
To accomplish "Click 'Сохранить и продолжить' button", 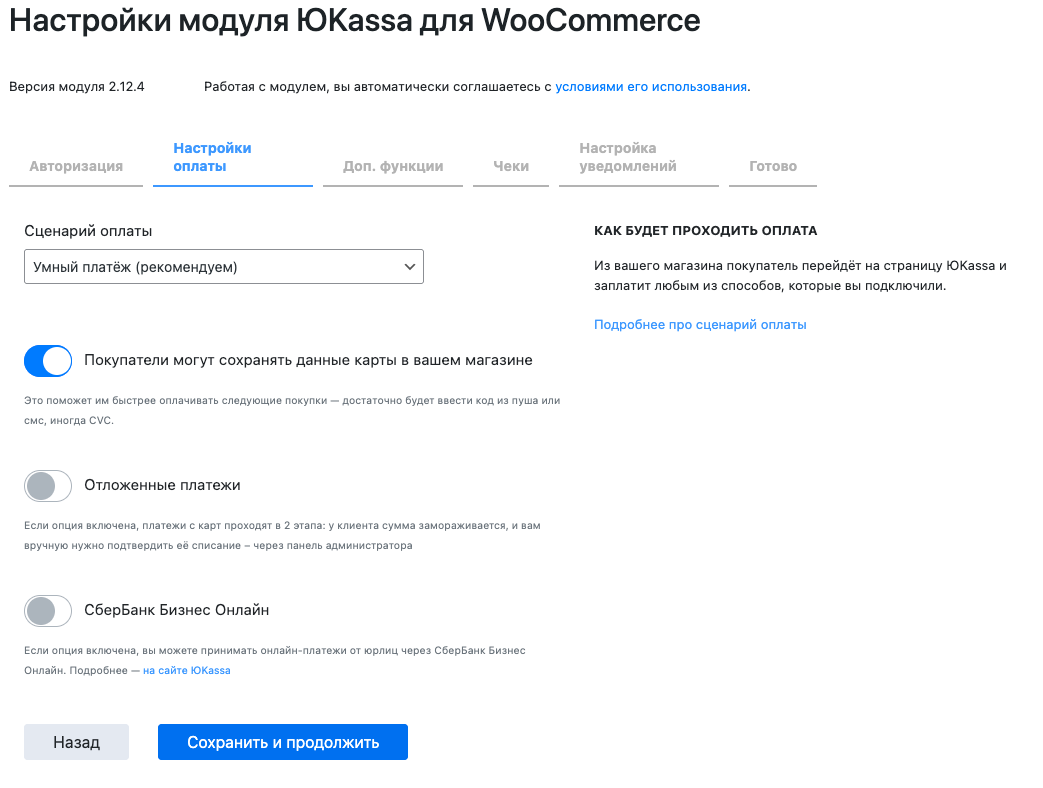I will [283, 742].
